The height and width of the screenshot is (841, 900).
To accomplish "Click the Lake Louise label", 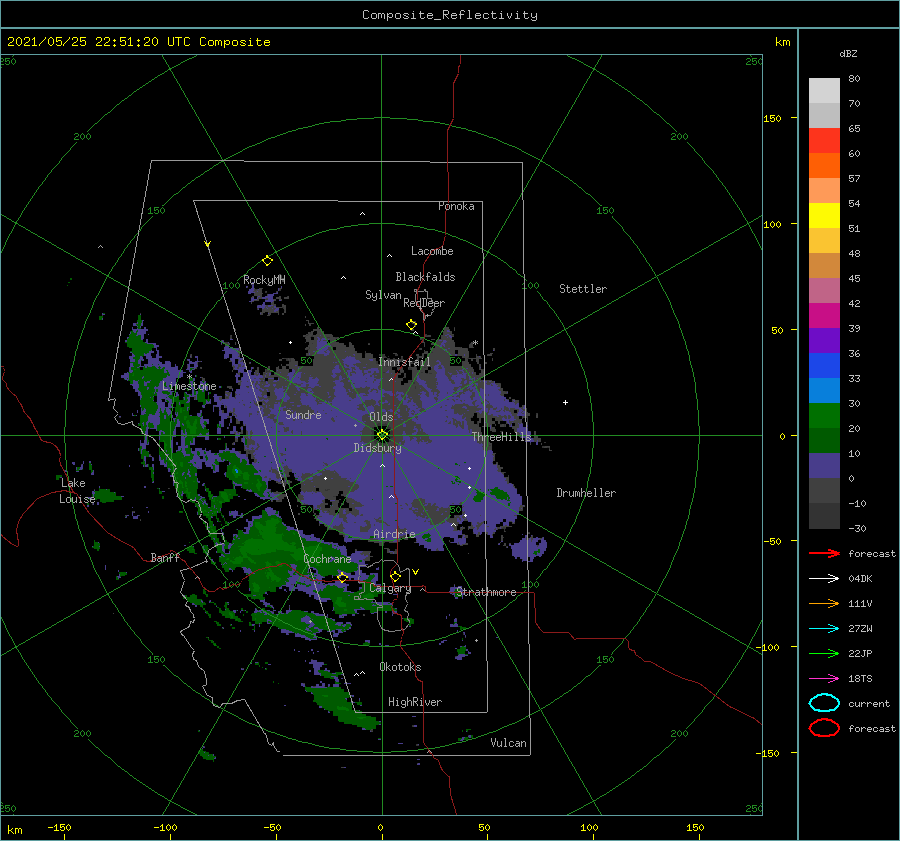I will [77, 491].
